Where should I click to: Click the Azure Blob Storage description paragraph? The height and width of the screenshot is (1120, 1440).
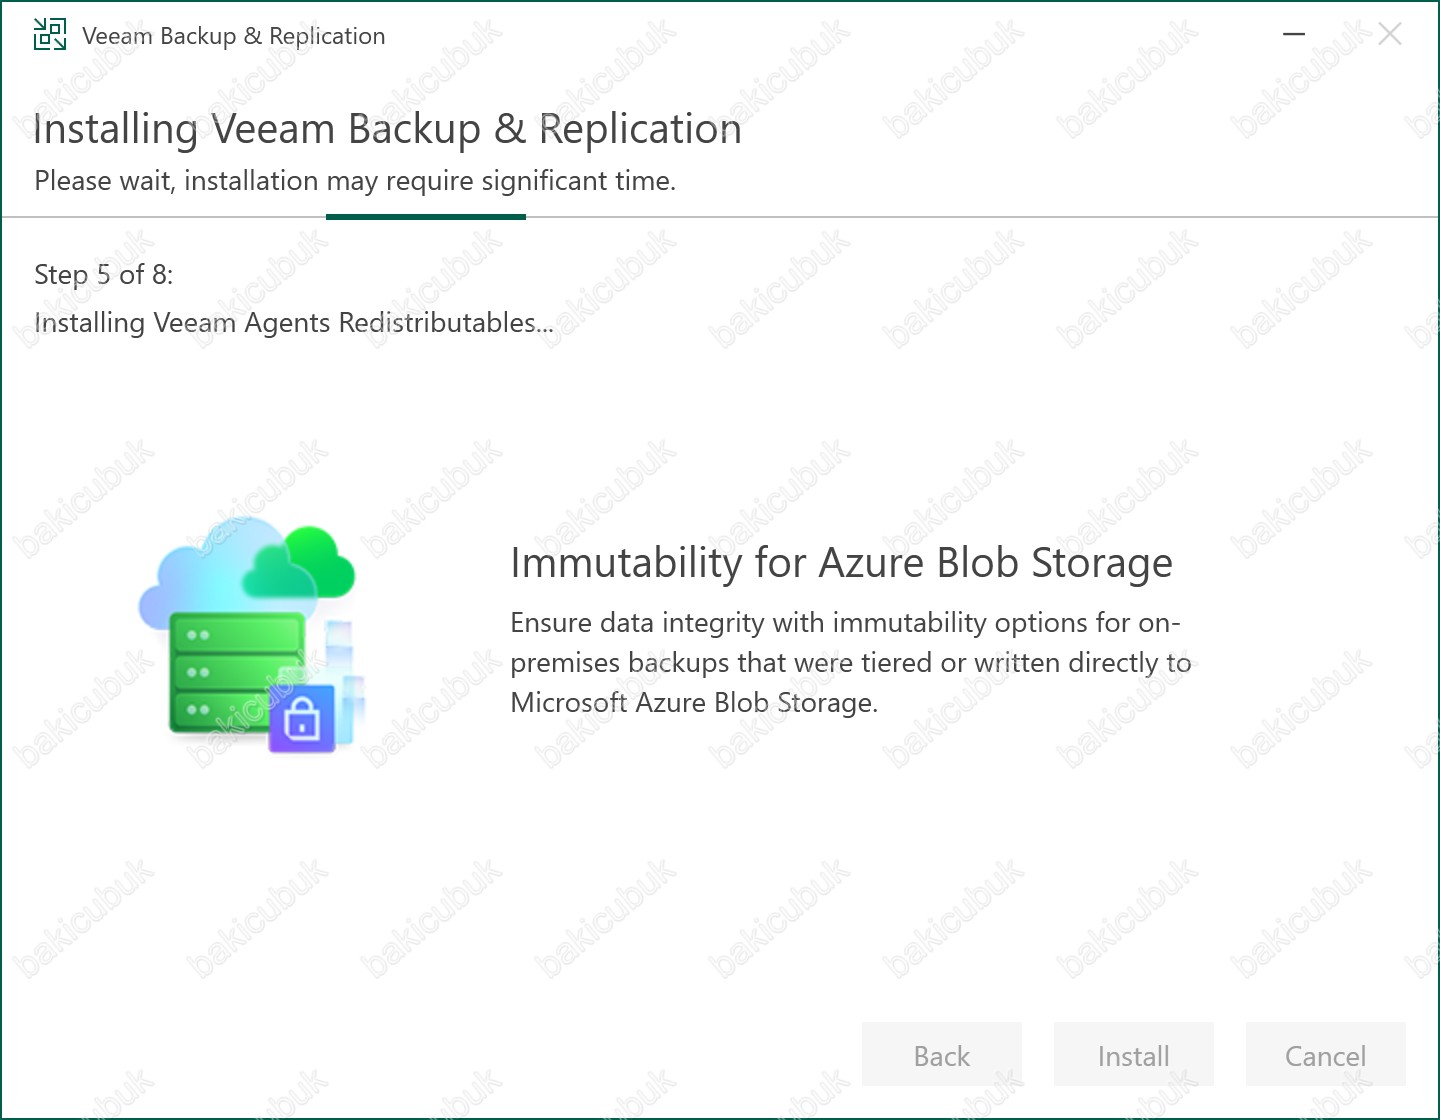[x=851, y=662]
